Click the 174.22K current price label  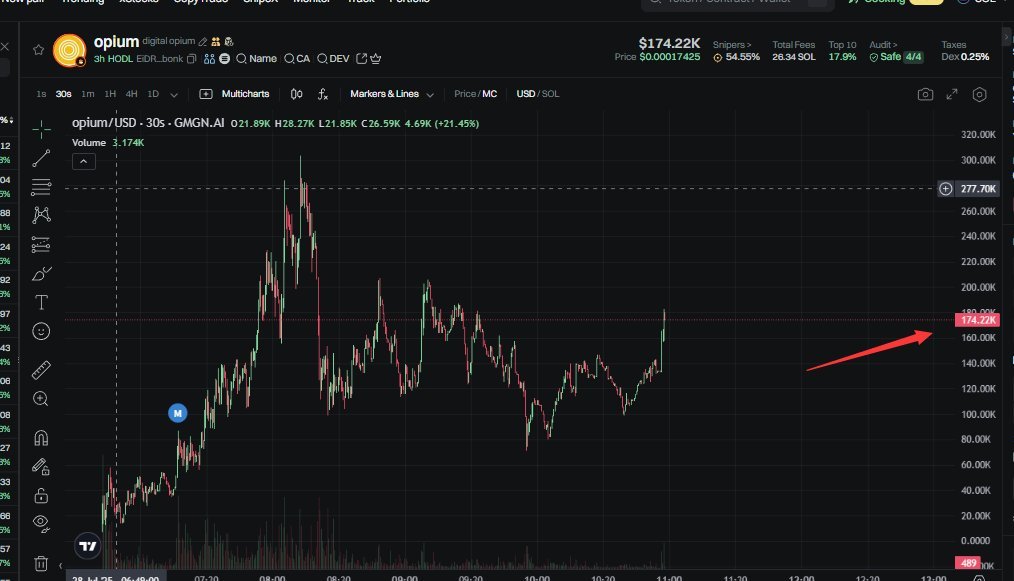977,320
